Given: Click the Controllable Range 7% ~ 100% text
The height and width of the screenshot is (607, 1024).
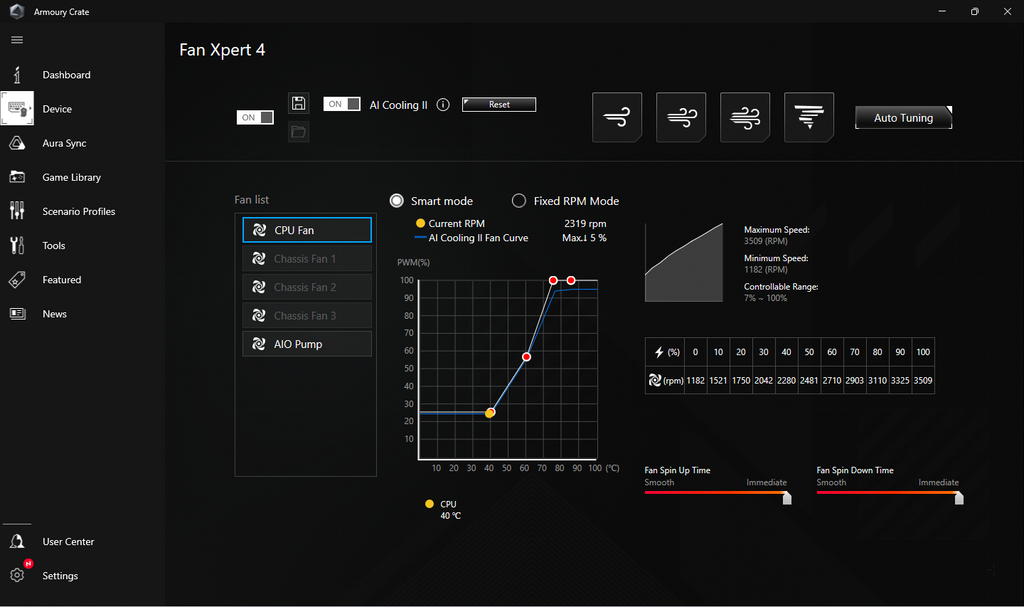Looking at the screenshot, I should pyautogui.click(x=780, y=292).
